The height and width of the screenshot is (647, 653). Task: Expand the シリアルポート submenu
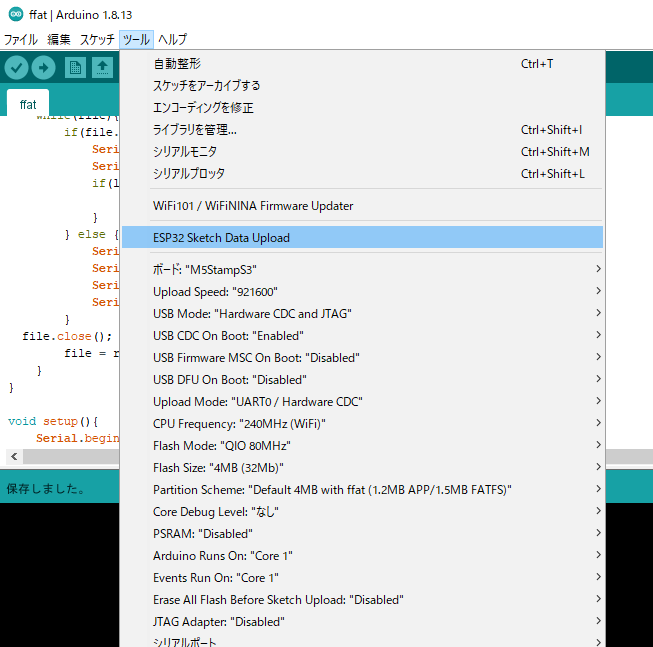pyautogui.click(x=362, y=640)
